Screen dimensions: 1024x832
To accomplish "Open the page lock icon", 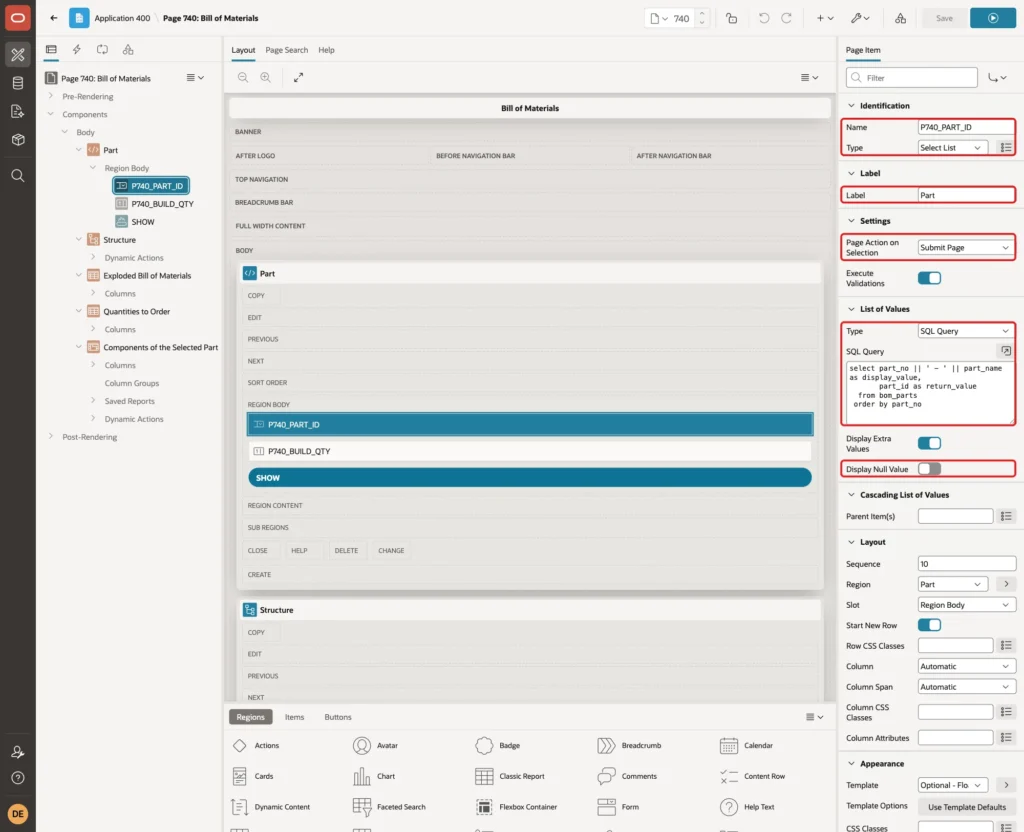I will [x=731, y=18].
